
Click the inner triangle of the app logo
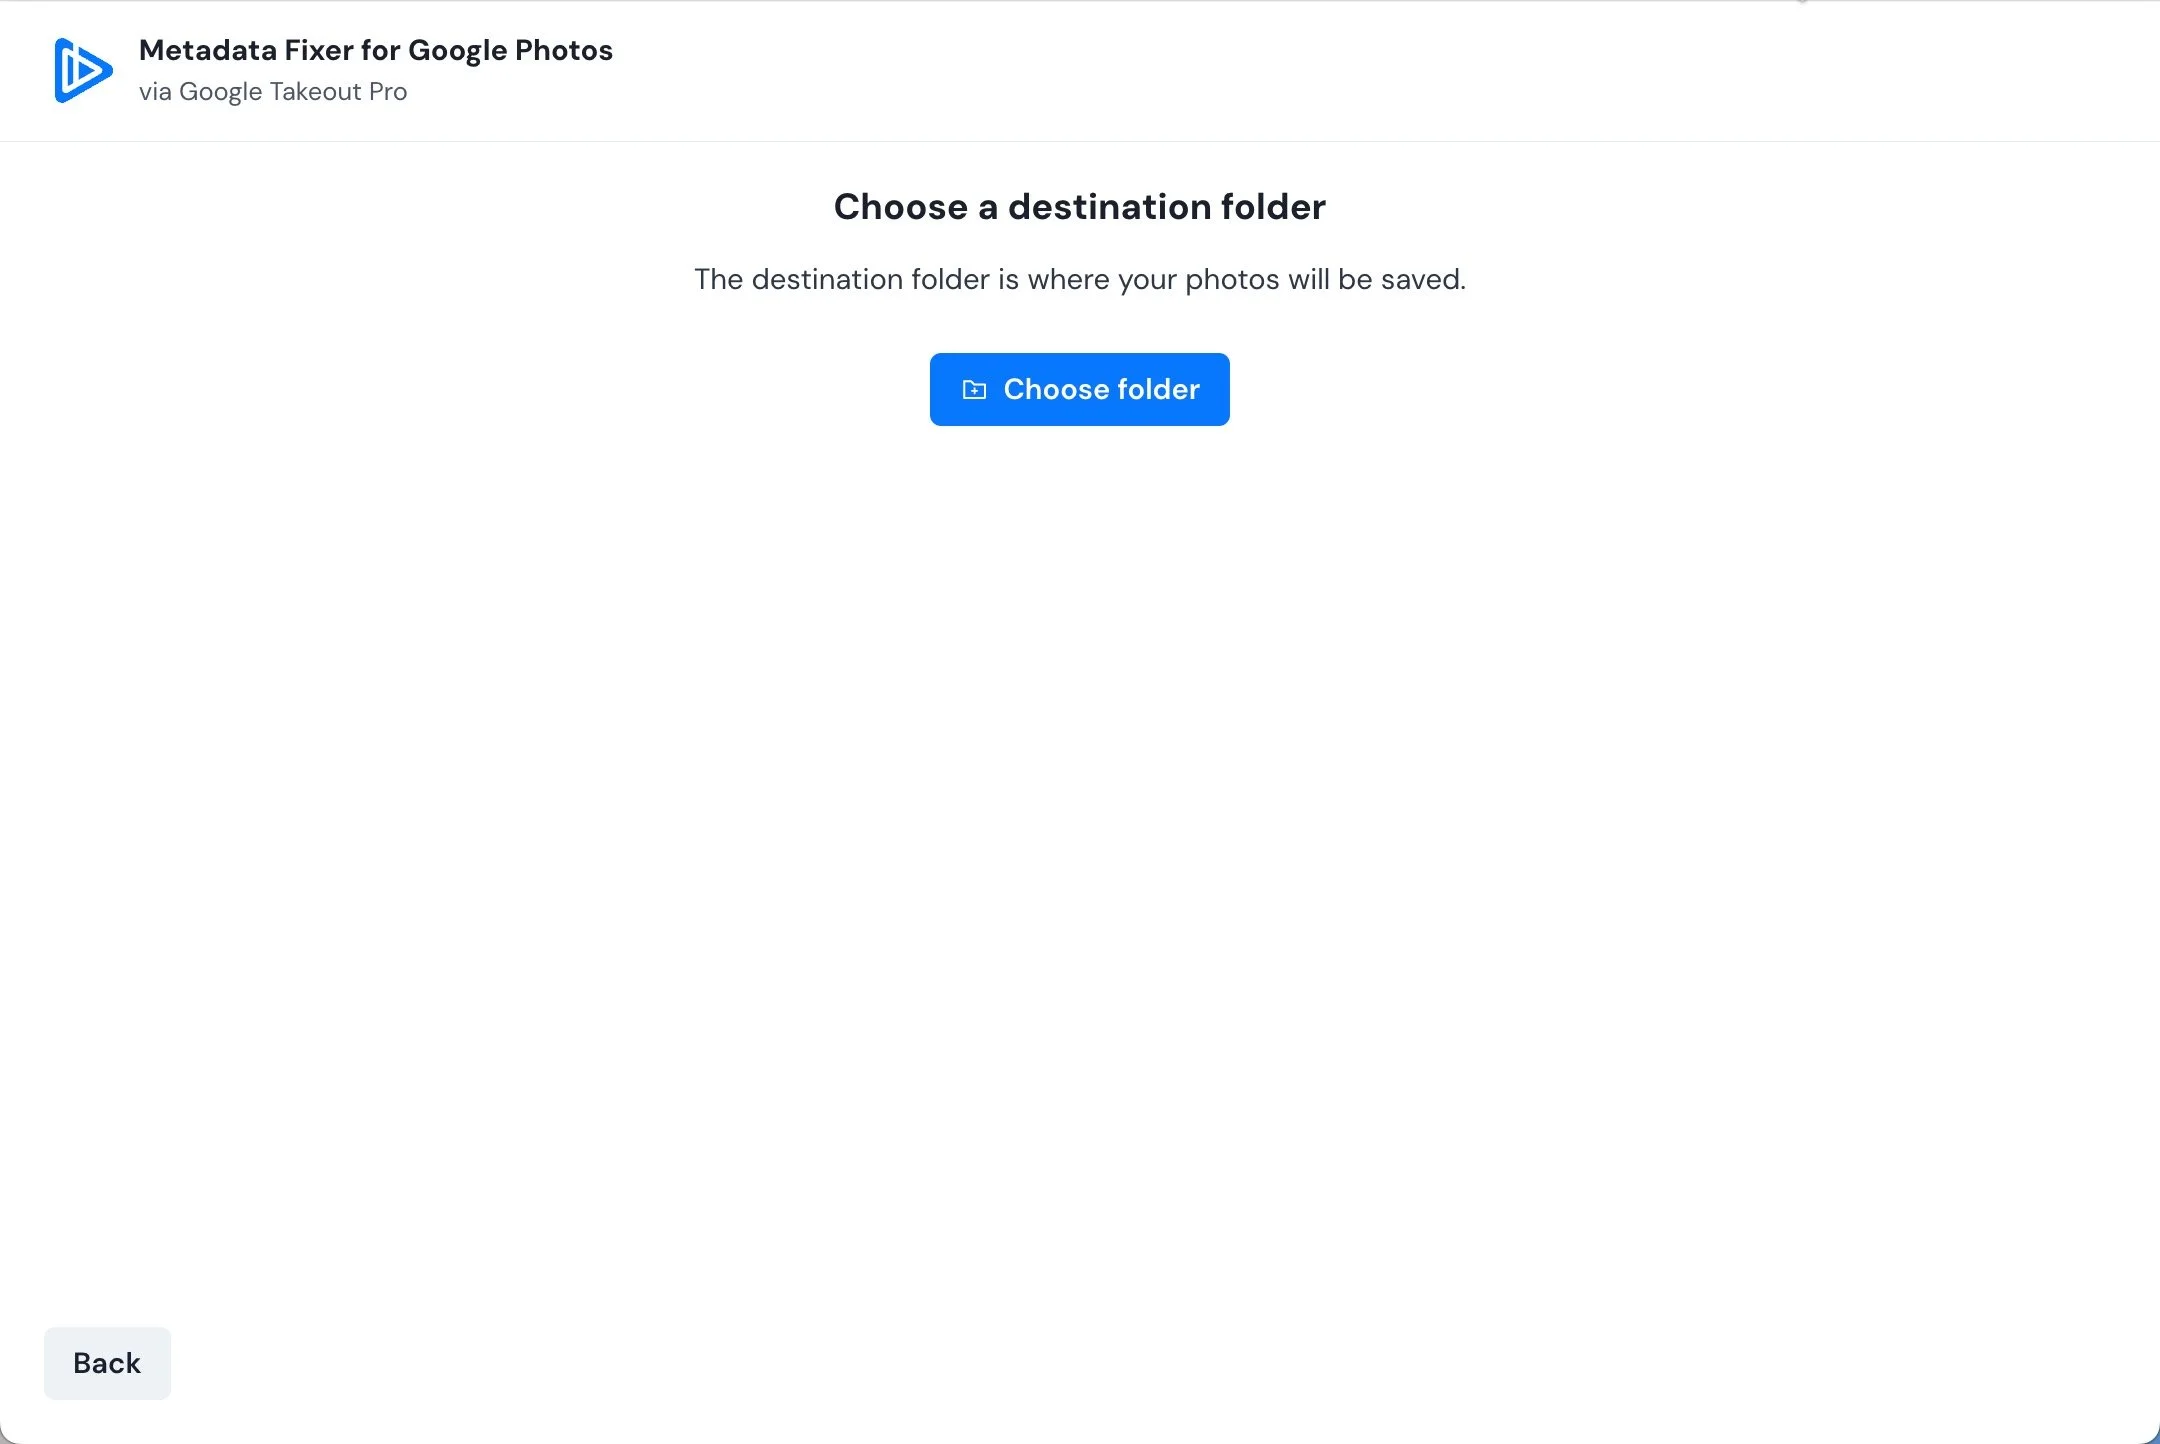point(86,70)
